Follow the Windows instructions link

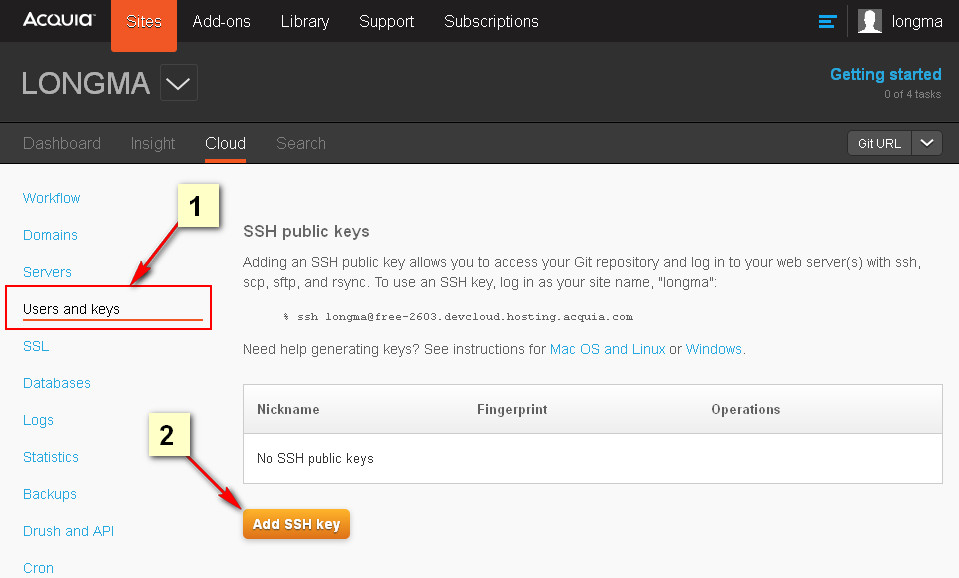[x=713, y=349]
